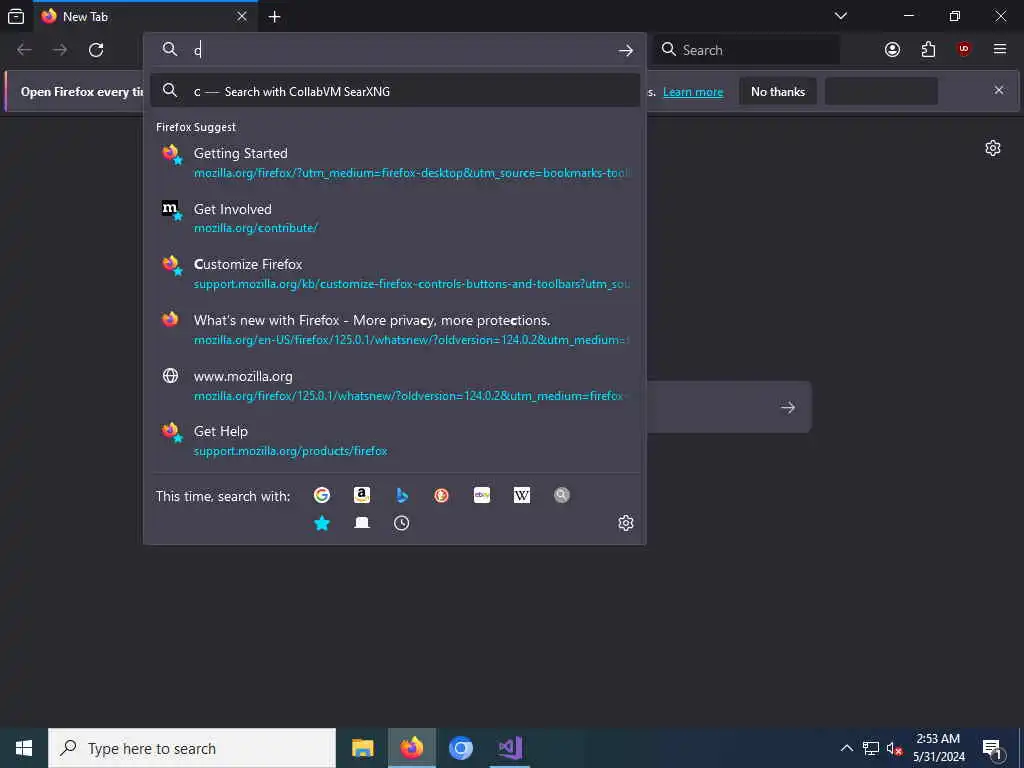Open the Getting Started suggestion
Screen dimensions: 1024x768
[394, 162]
